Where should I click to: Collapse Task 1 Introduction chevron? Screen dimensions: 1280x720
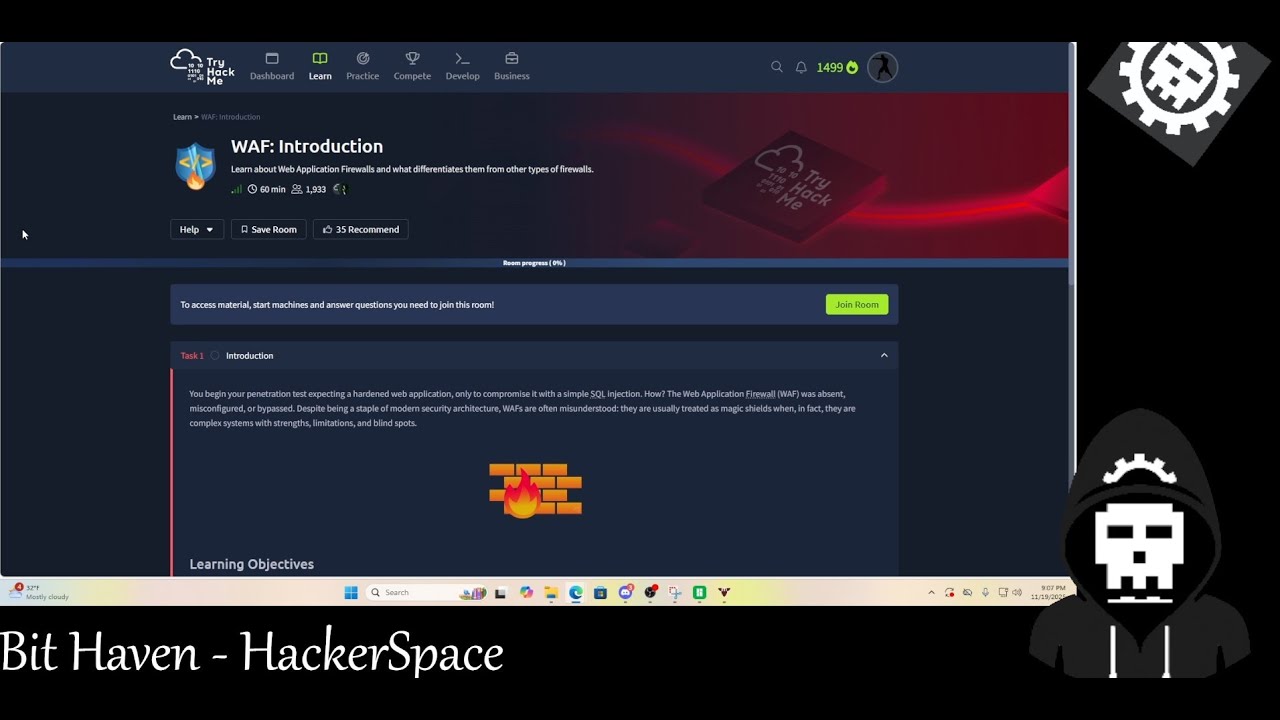coord(884,355)
